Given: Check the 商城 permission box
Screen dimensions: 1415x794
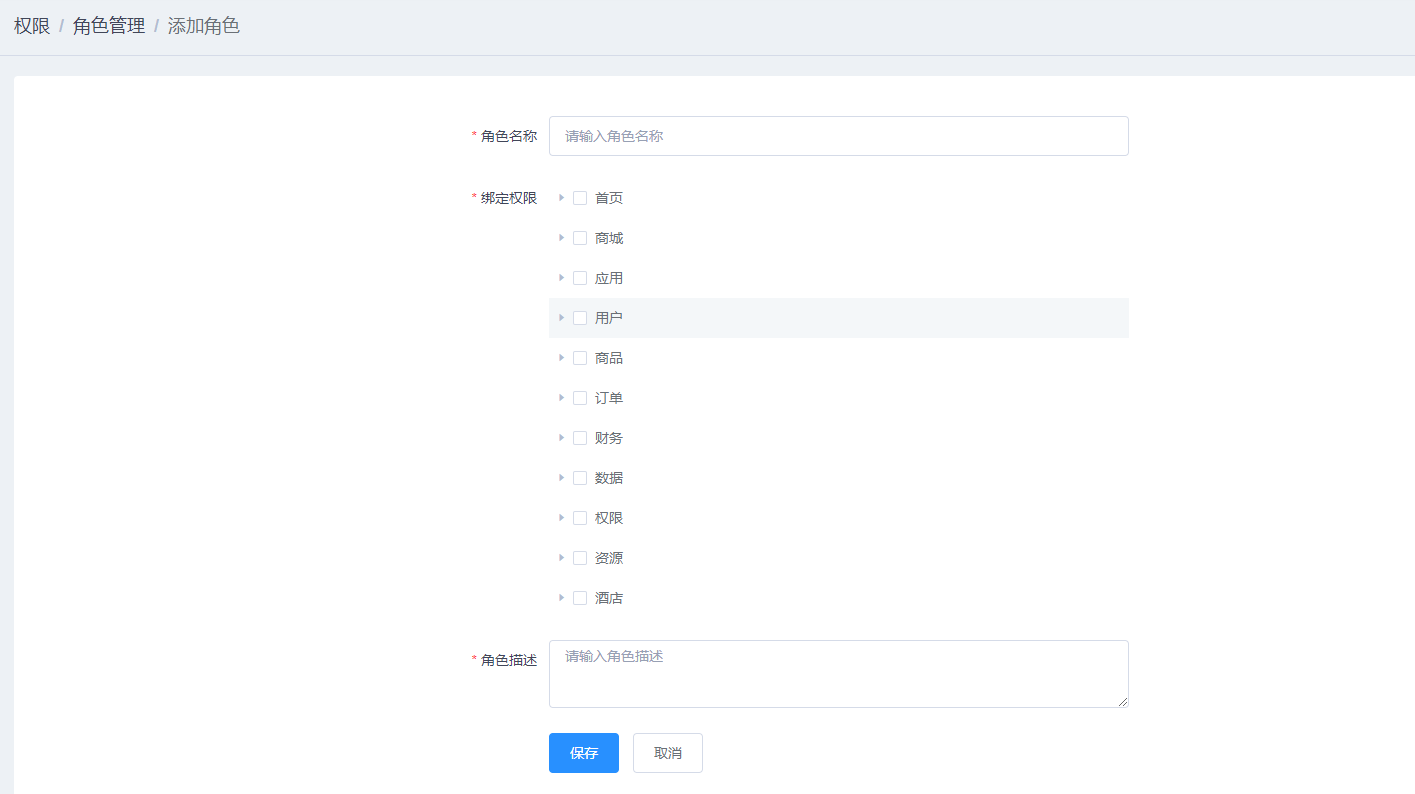Looking at the screenshot, I should (x=580, y=238).
